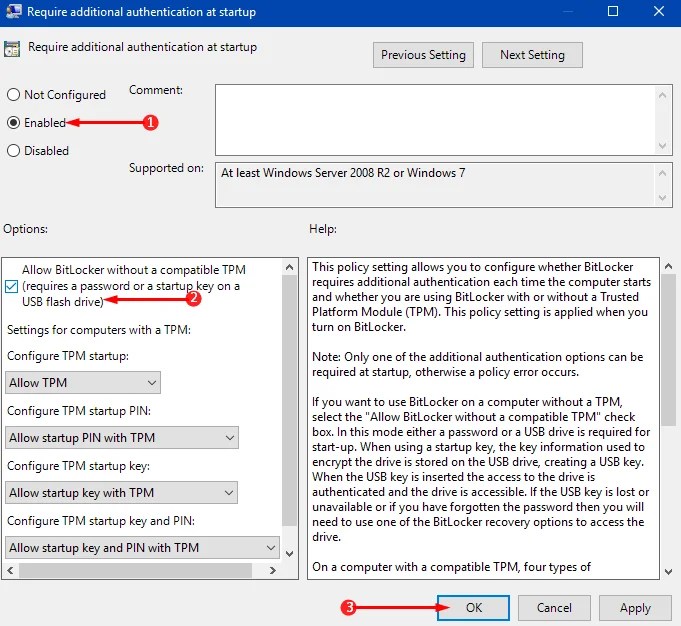
Task: Open the Configure TPM startup dropdown
Action: (83, 383)
